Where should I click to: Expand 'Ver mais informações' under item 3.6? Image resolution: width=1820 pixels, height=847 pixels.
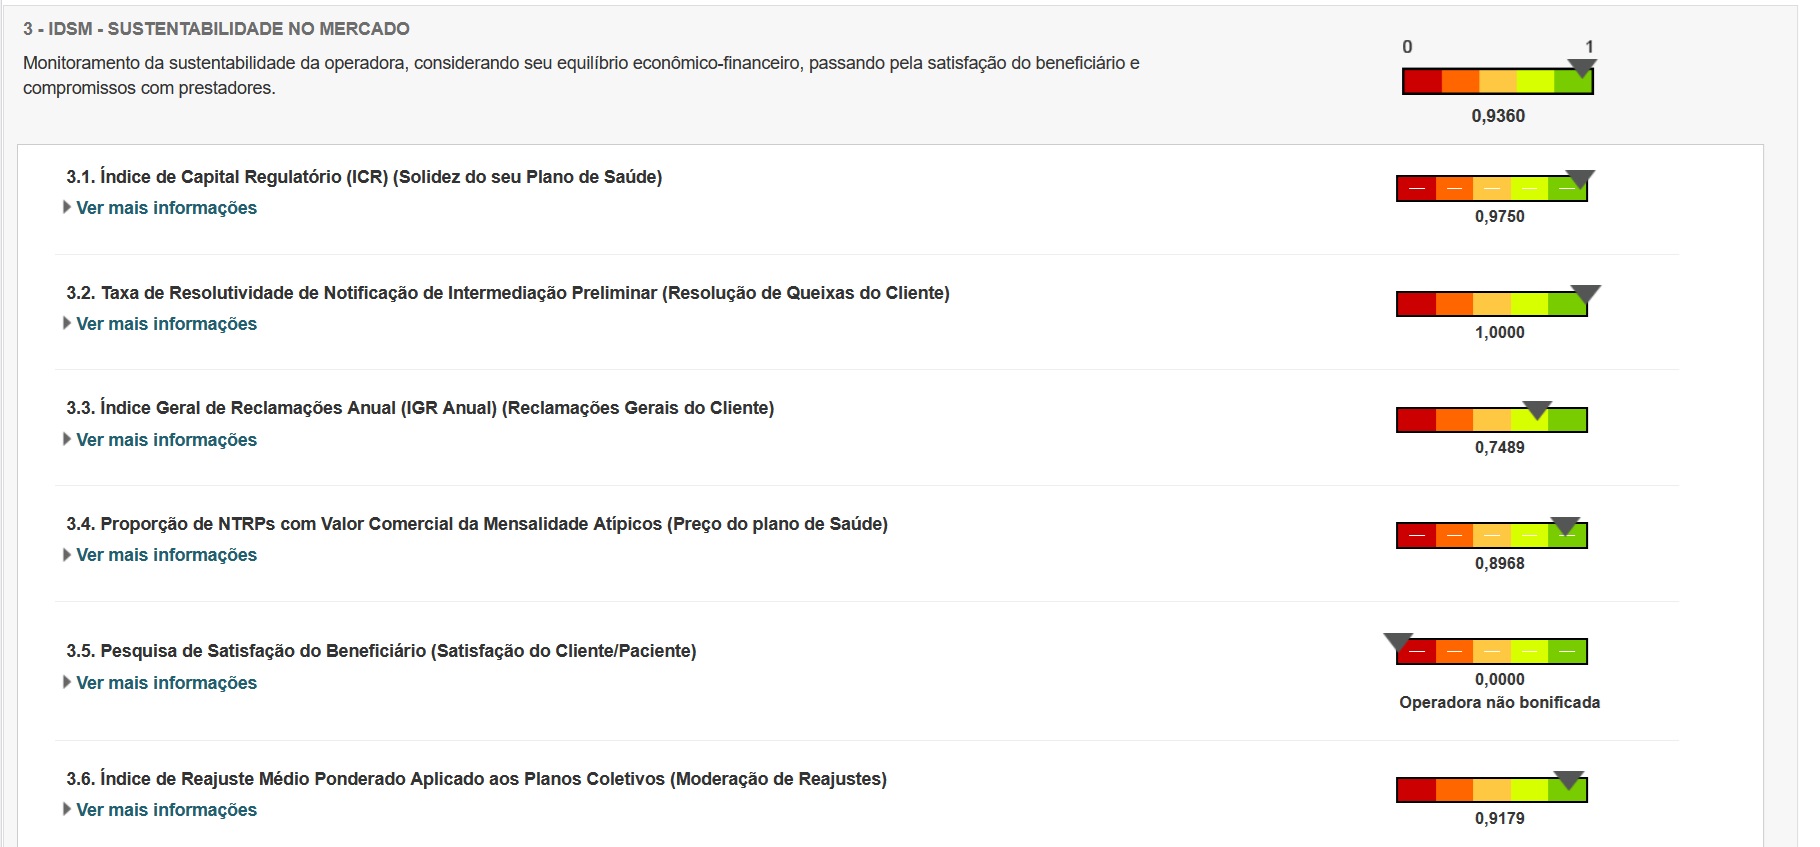tap(167, 810)
